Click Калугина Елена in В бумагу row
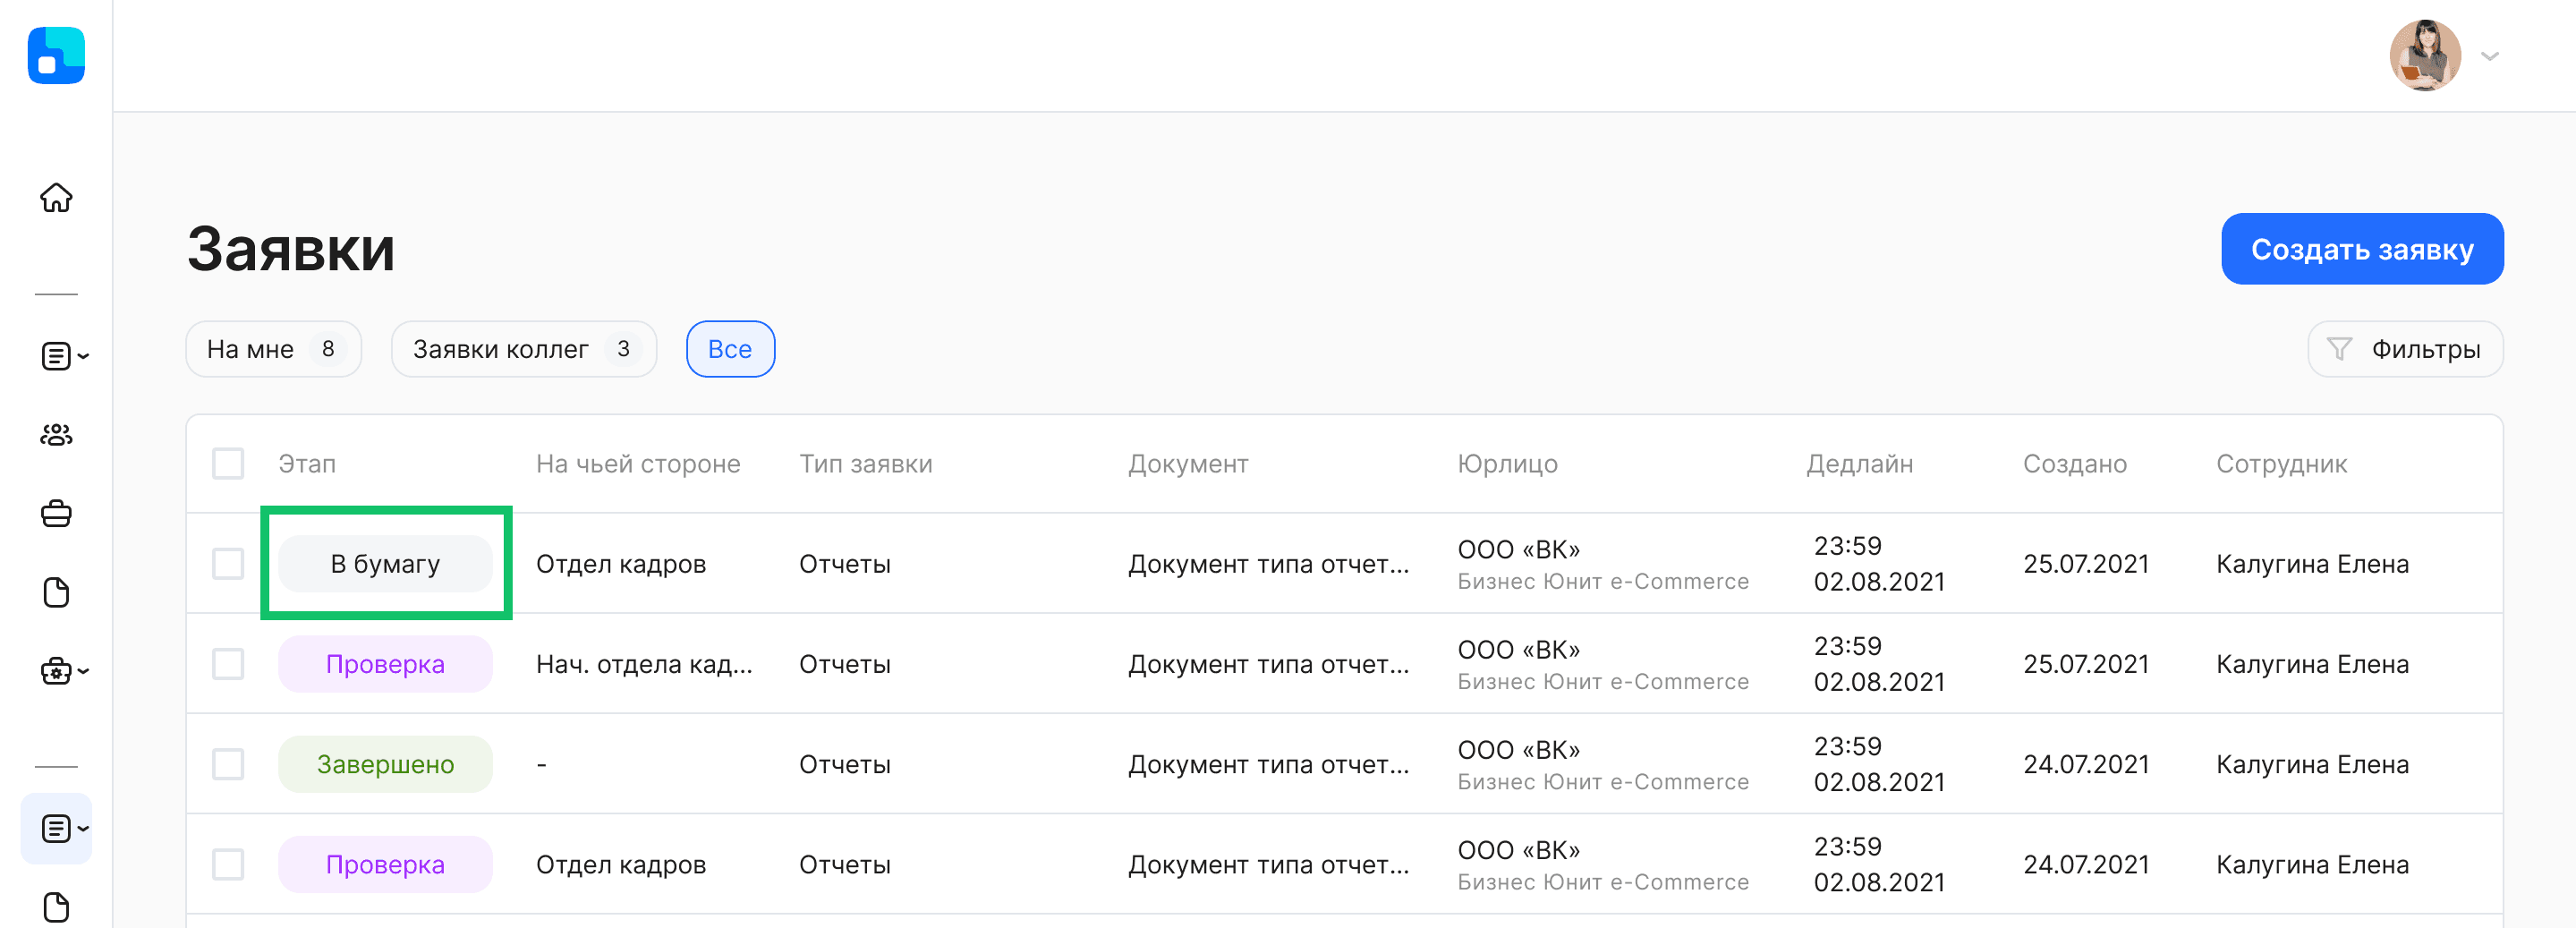The height and width of the screenshot is (928, 2576). click(x=2312, y=564)
